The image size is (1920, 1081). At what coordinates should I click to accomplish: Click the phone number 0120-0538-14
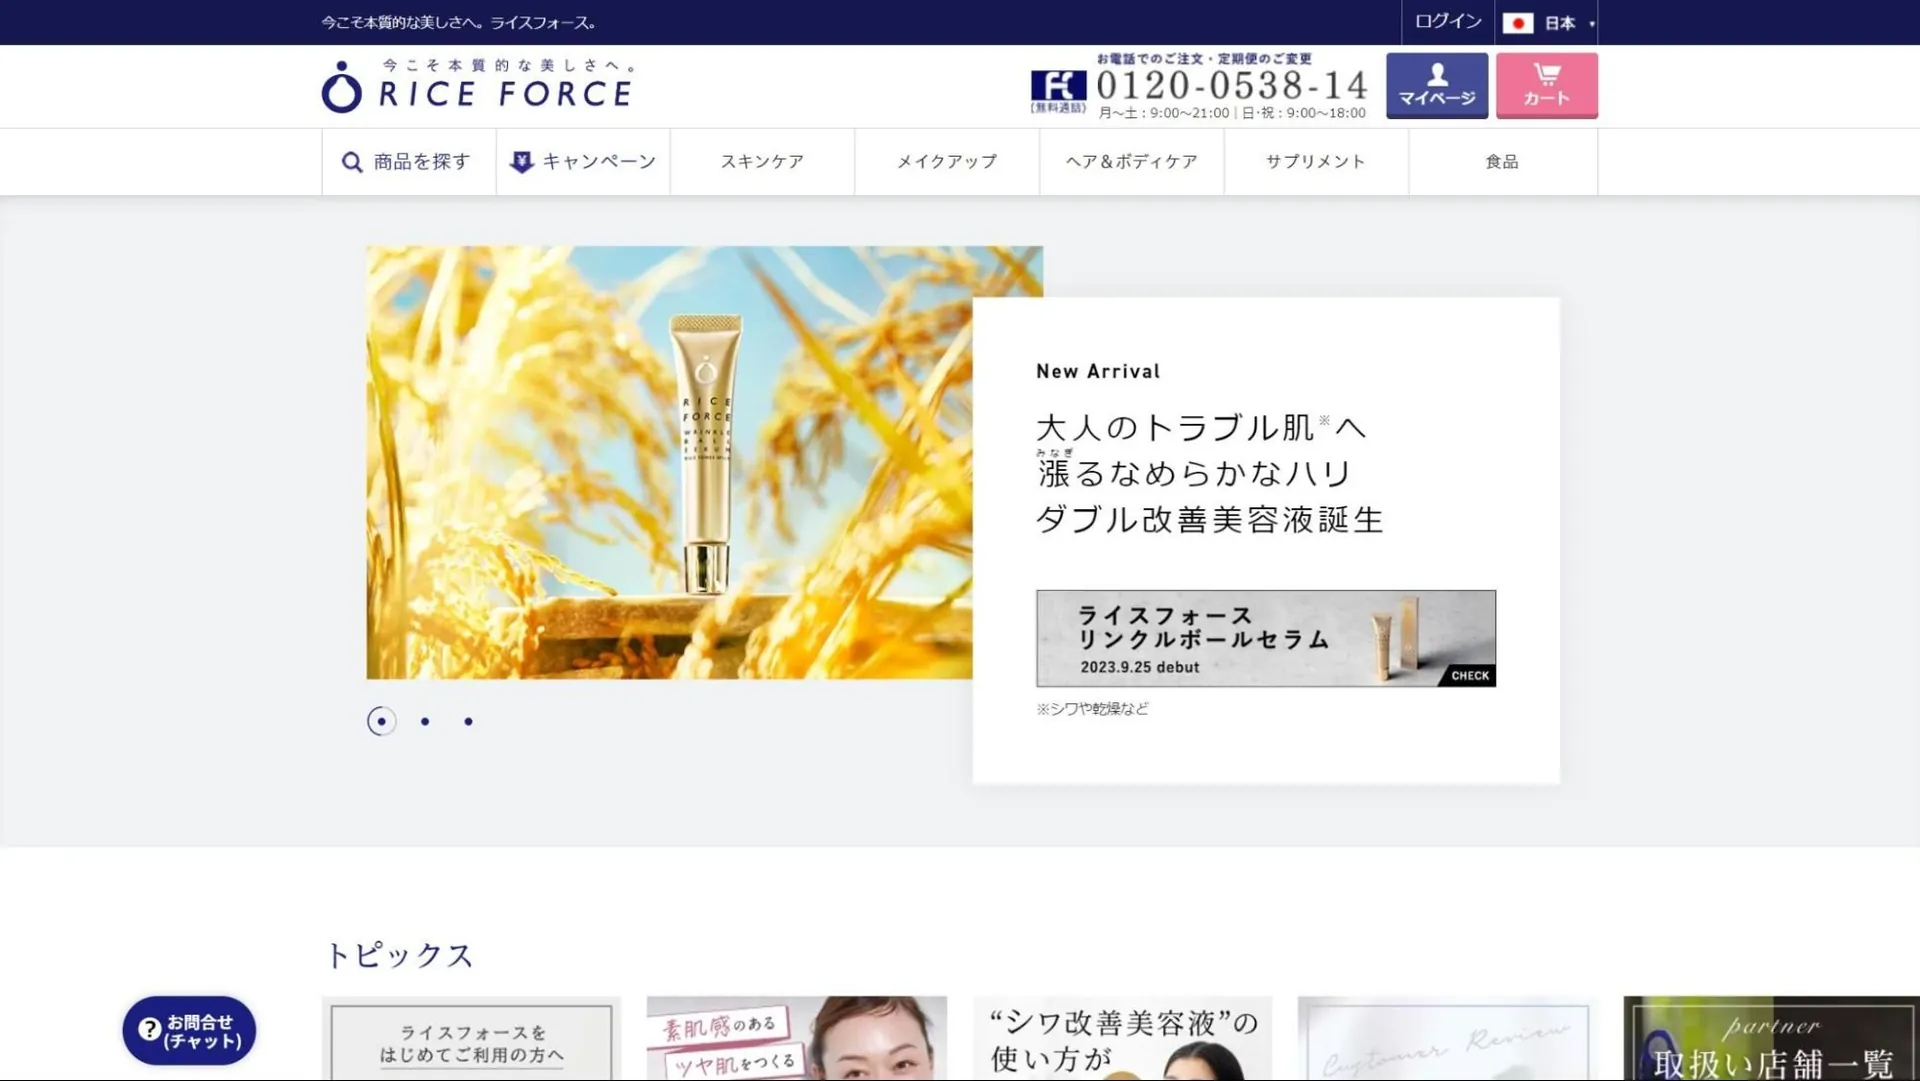pos(1232,85)
